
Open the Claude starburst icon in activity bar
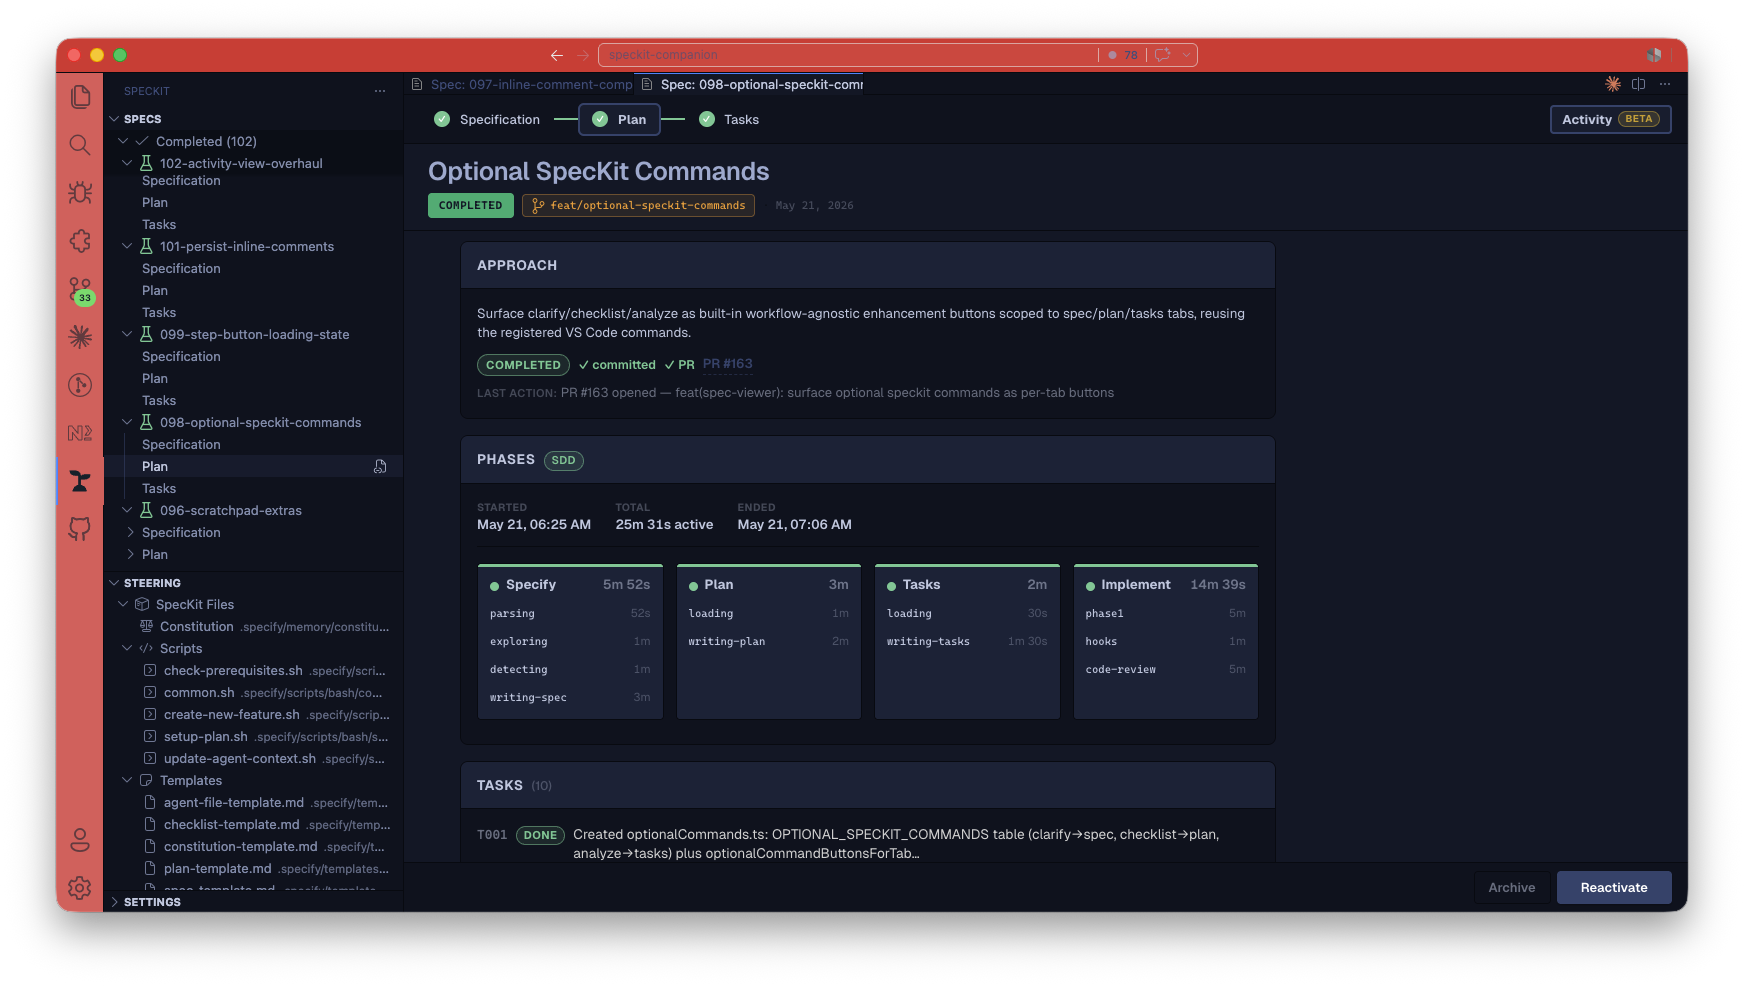point(80,337)
